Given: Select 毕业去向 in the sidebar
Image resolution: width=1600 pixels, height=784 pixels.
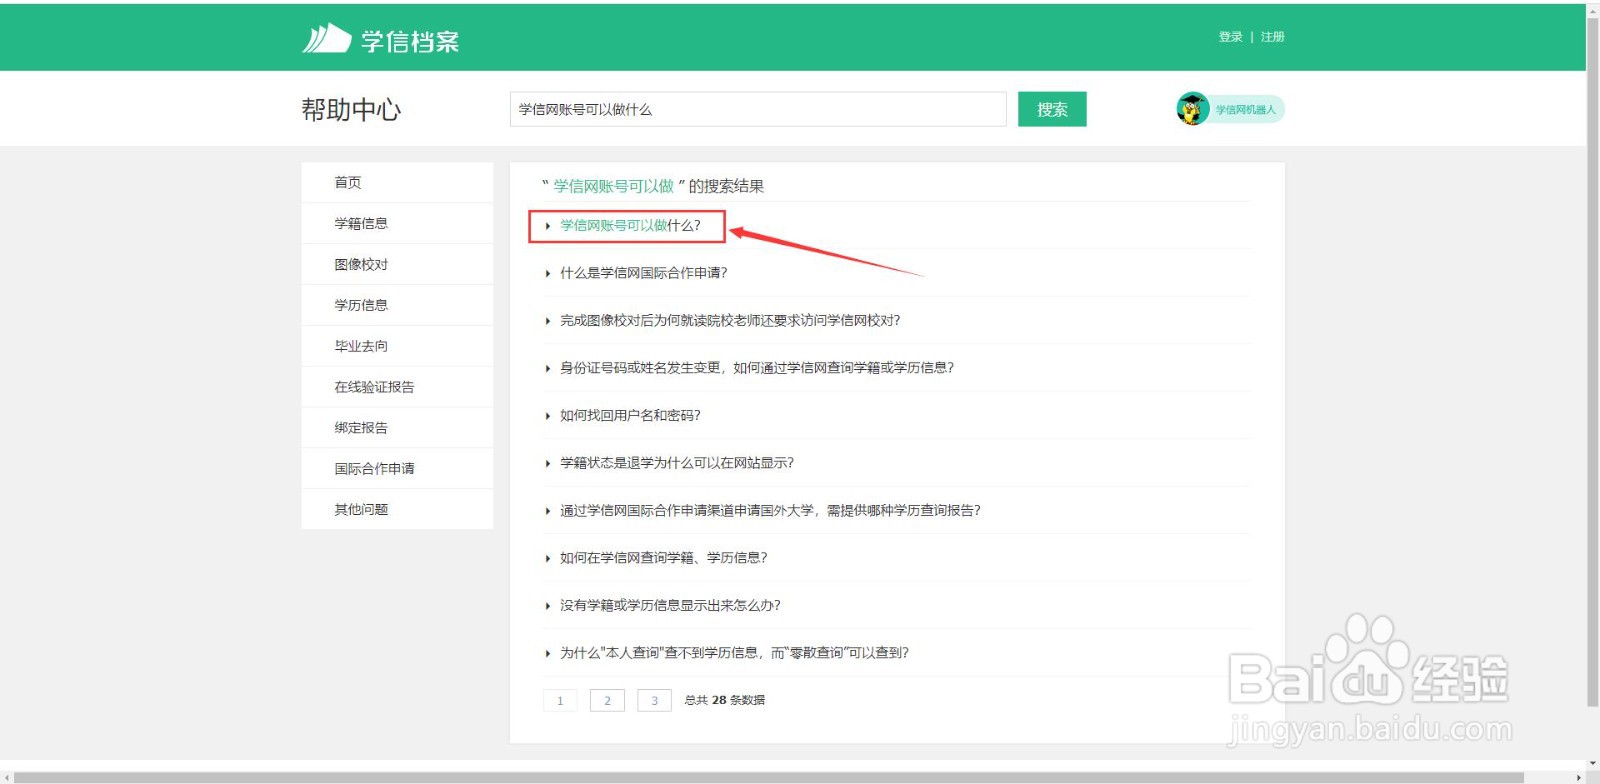Looking at the screenshot, I should [397, 346].
